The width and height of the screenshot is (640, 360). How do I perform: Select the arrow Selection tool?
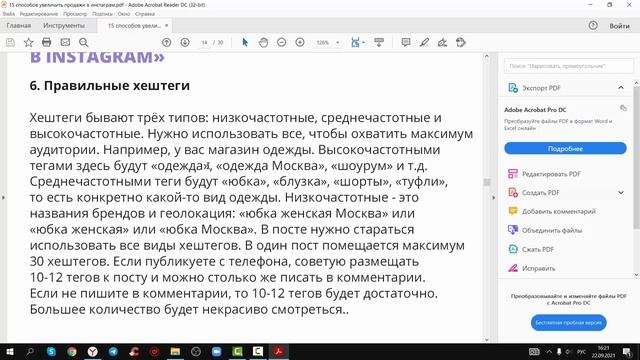245,42
